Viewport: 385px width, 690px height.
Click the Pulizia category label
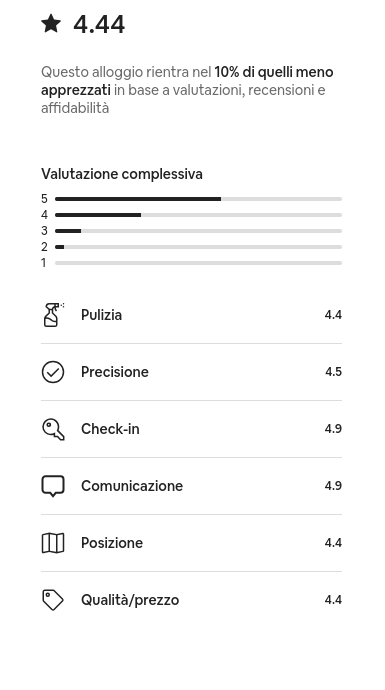pos(101,315)
